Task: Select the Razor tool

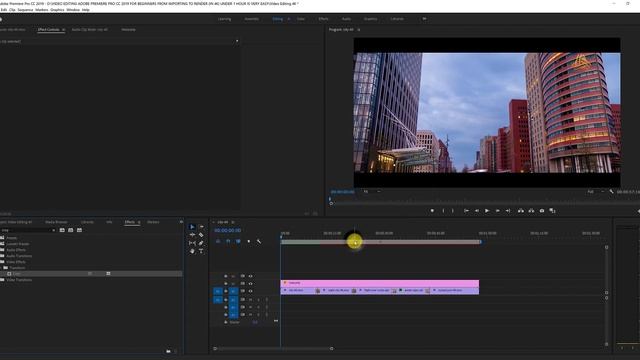Action: [201, 235]
